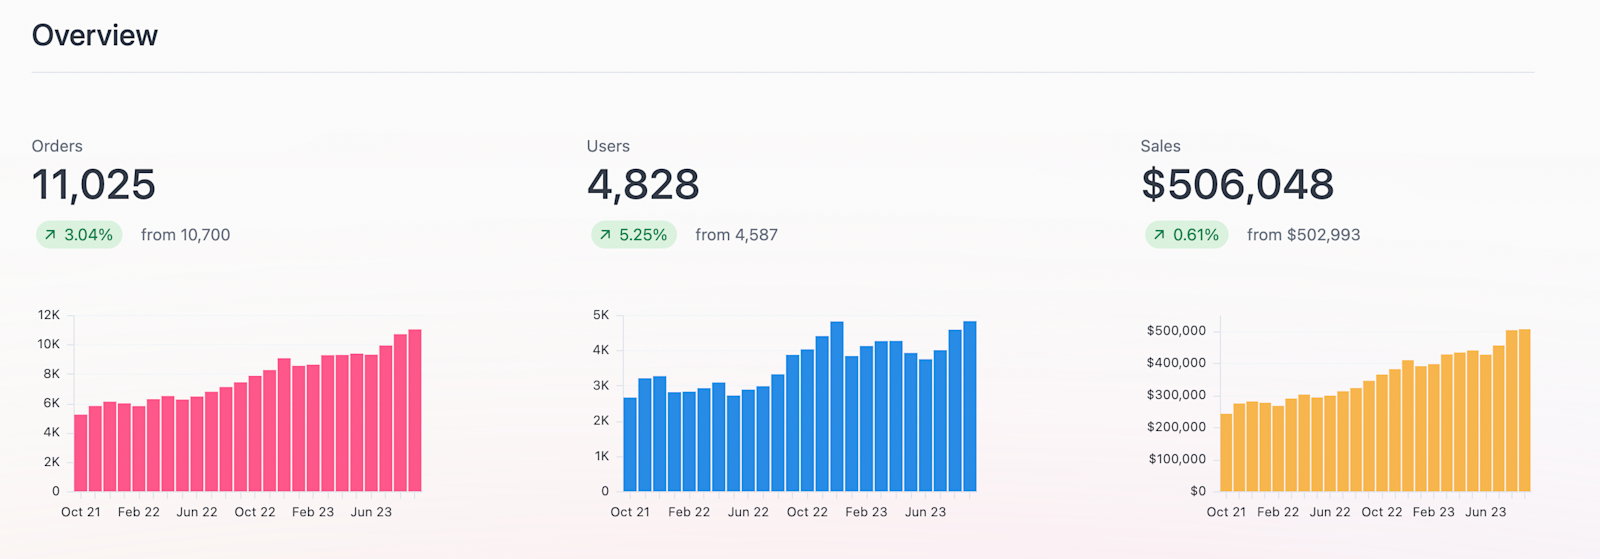This screenshot has width=1600, height=559.
Task: Click the first orange bar in Sales chart
Action: (1227, 452)
